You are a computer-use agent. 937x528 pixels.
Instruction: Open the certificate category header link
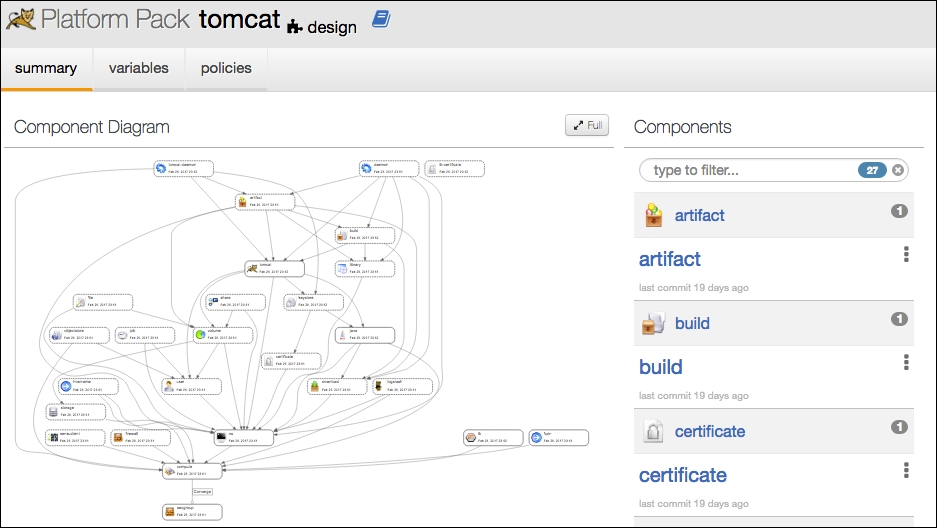[x=709, y=431]
